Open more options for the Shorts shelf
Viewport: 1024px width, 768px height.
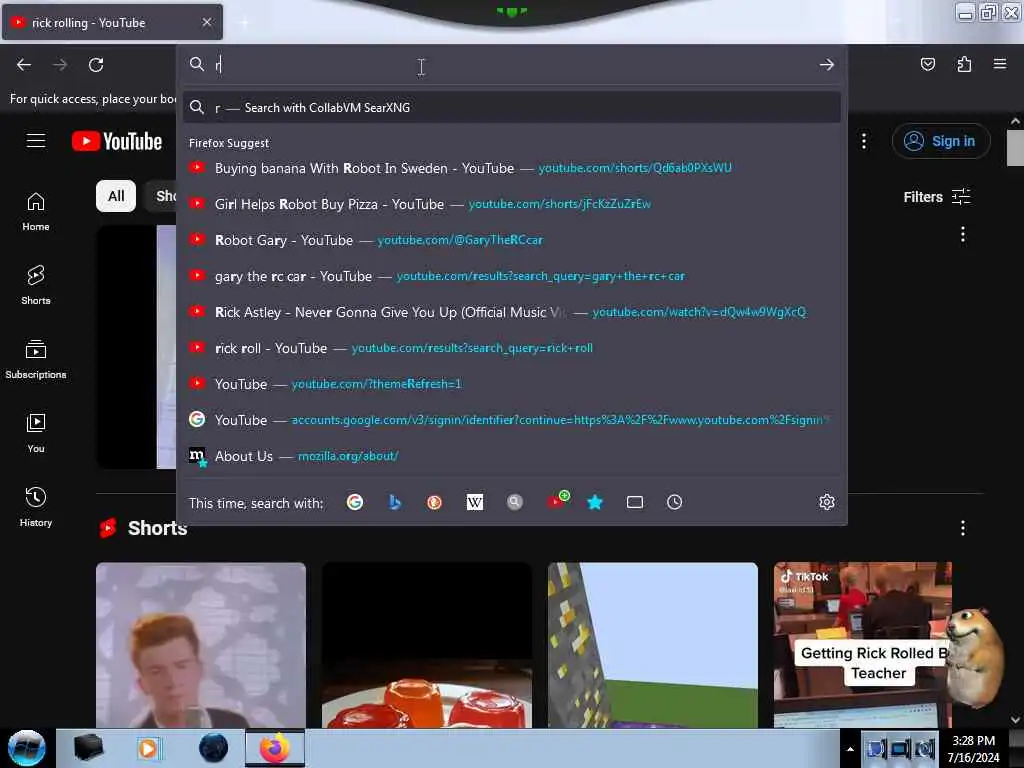pyautogui.click(x=963, y=528)
